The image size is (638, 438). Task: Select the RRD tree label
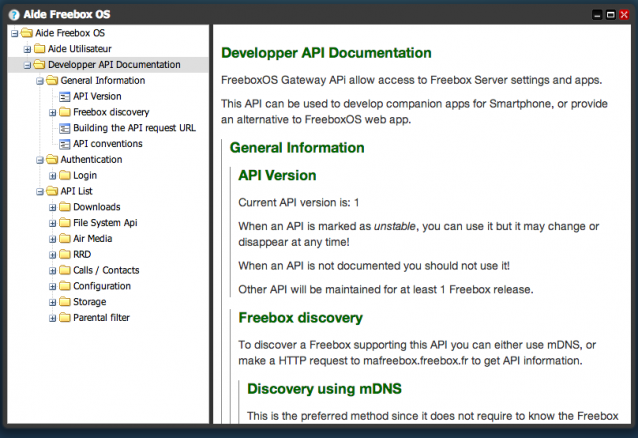(82, 254)
